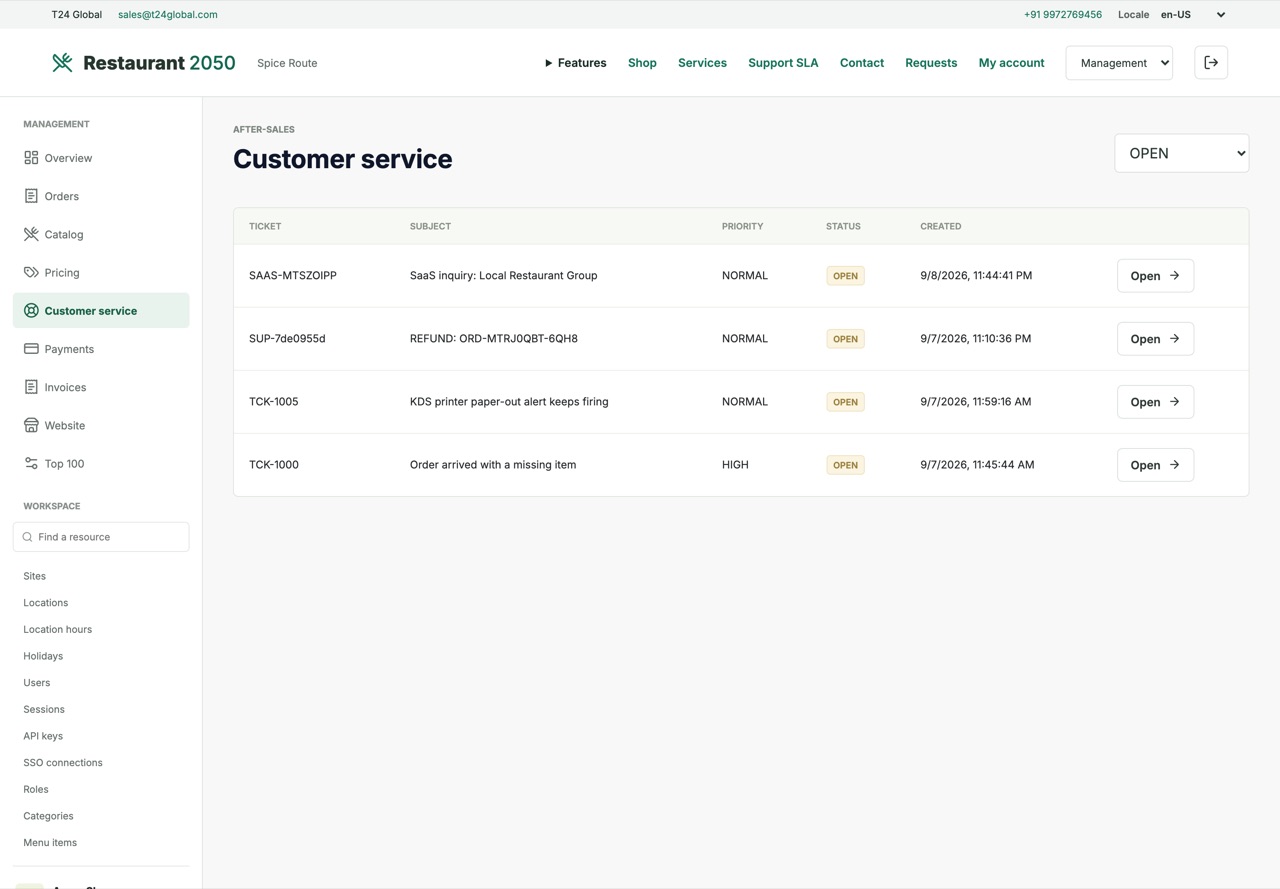
Task: Click the logout icon button
Action: click(x=1211, y=63)
